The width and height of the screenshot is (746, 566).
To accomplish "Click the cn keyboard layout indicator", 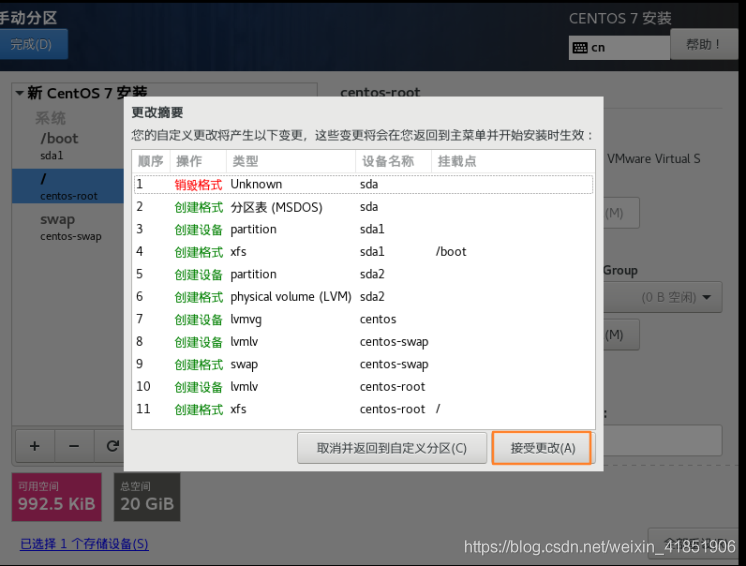I will (x=619, y=48).
